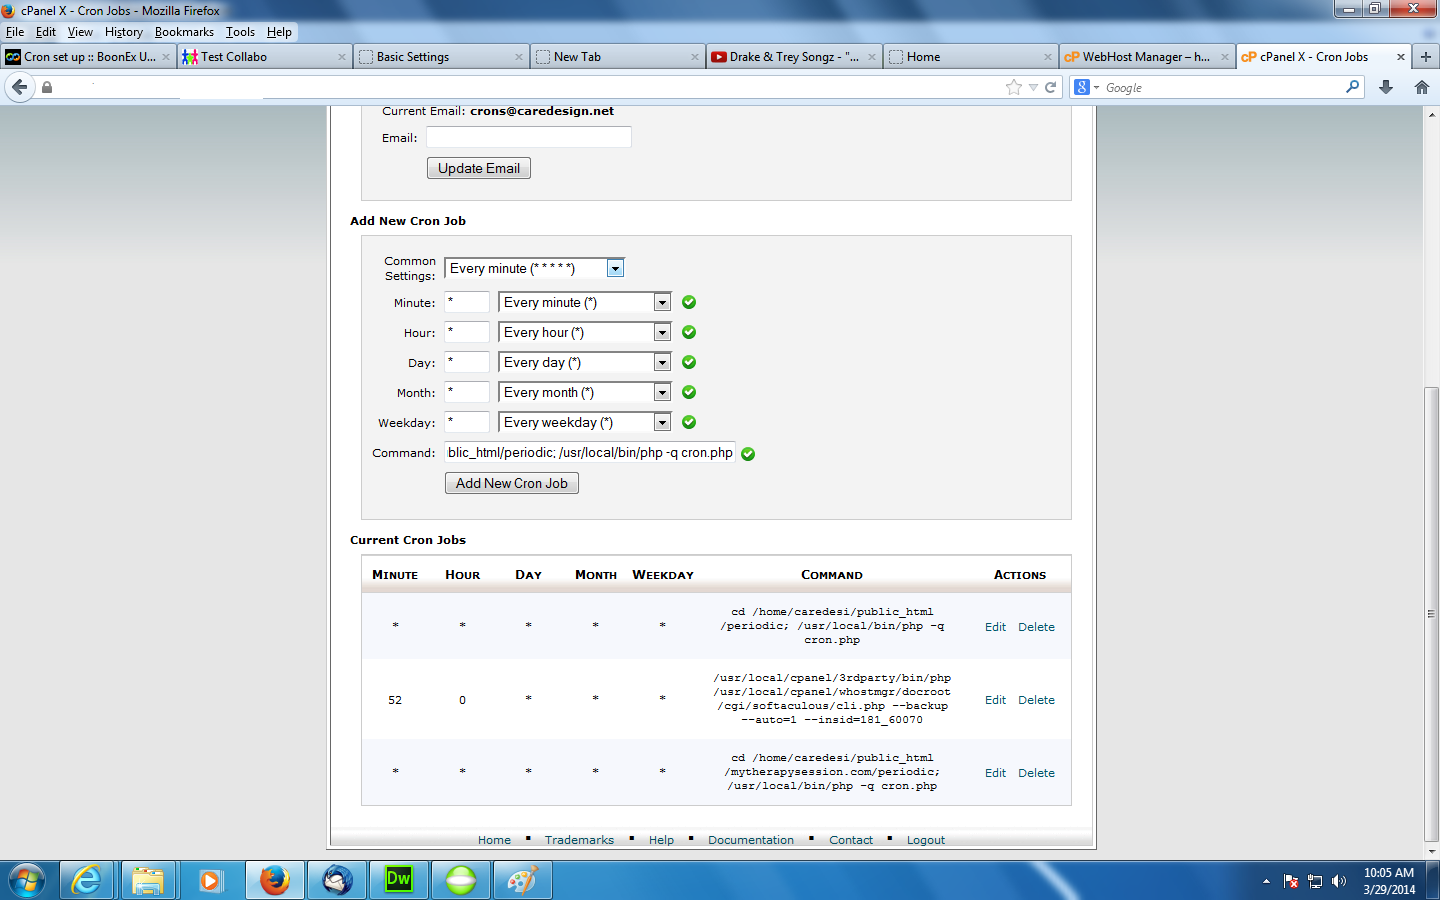Screen dimensions: 1440x900
Task: Click the page vertical scrollbar thumb
Action: [1432, 615]
